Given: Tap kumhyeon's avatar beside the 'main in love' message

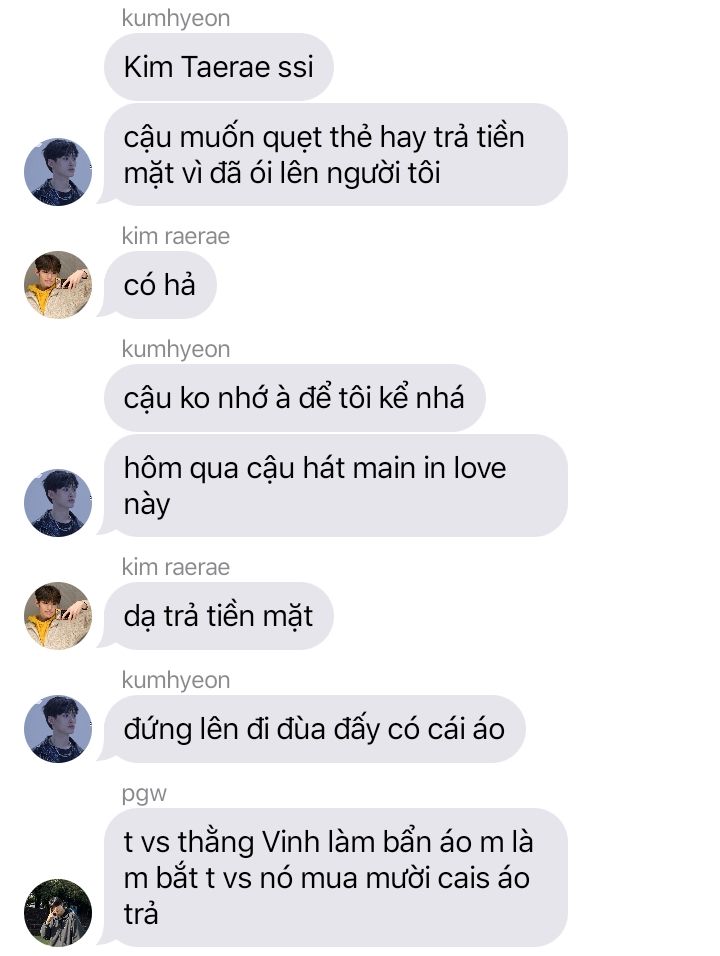Looking at the screenshot, I should coord(58,503).
